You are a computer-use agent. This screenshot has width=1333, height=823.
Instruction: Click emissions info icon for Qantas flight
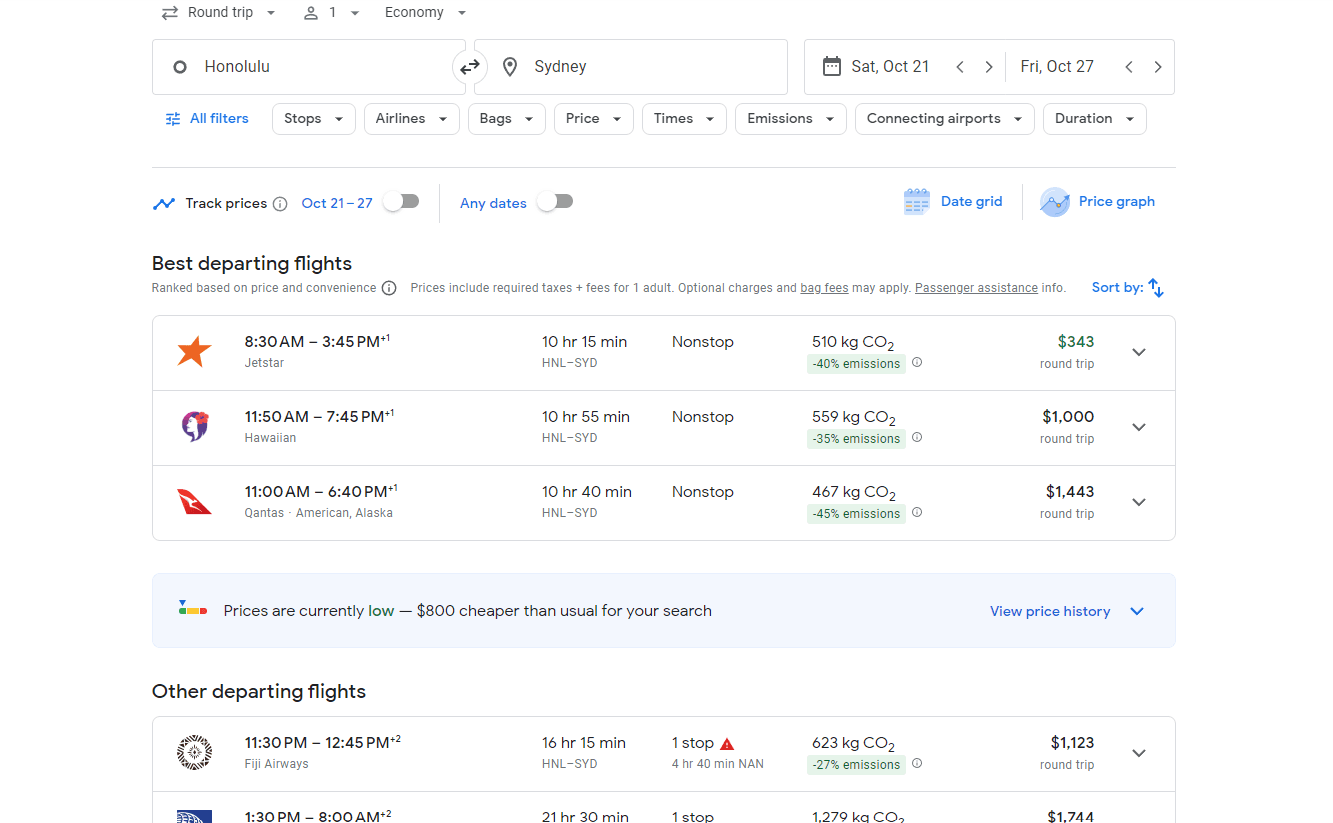pos(917,513)
